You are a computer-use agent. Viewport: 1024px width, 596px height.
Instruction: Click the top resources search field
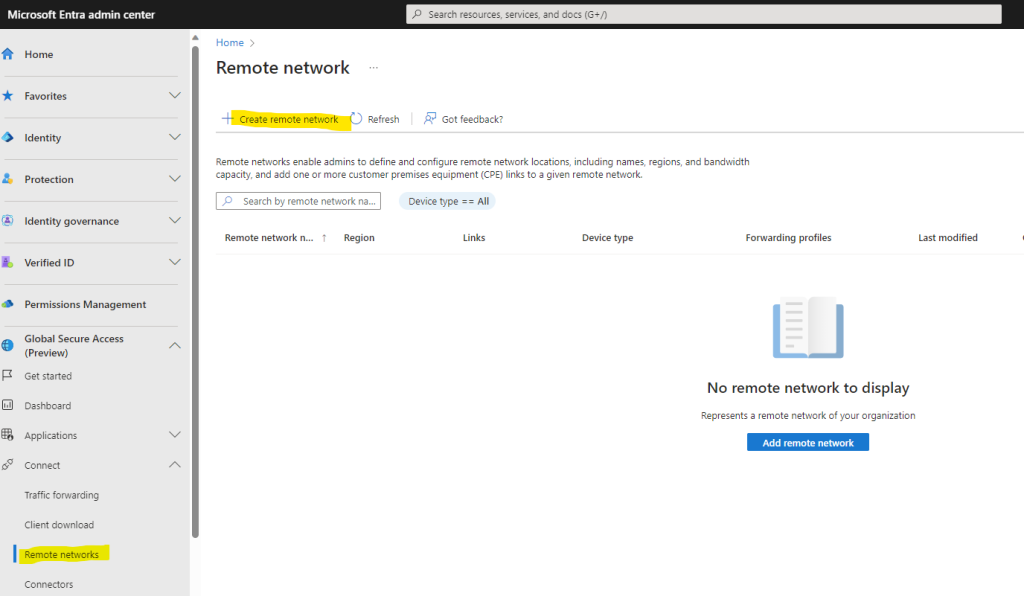click(x=703, y=14)
